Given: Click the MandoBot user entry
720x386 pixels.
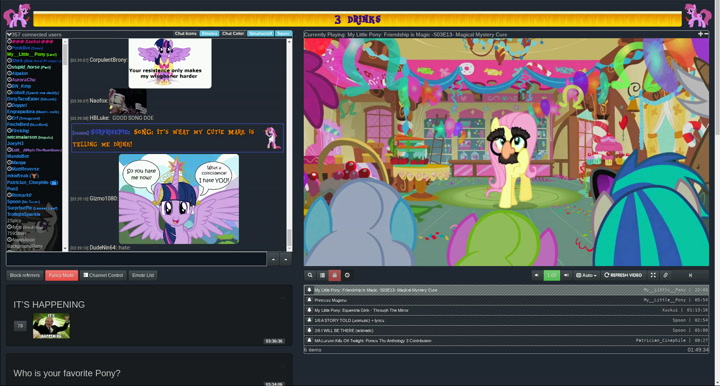Looking at the screenshot, I should click(18, 157).
